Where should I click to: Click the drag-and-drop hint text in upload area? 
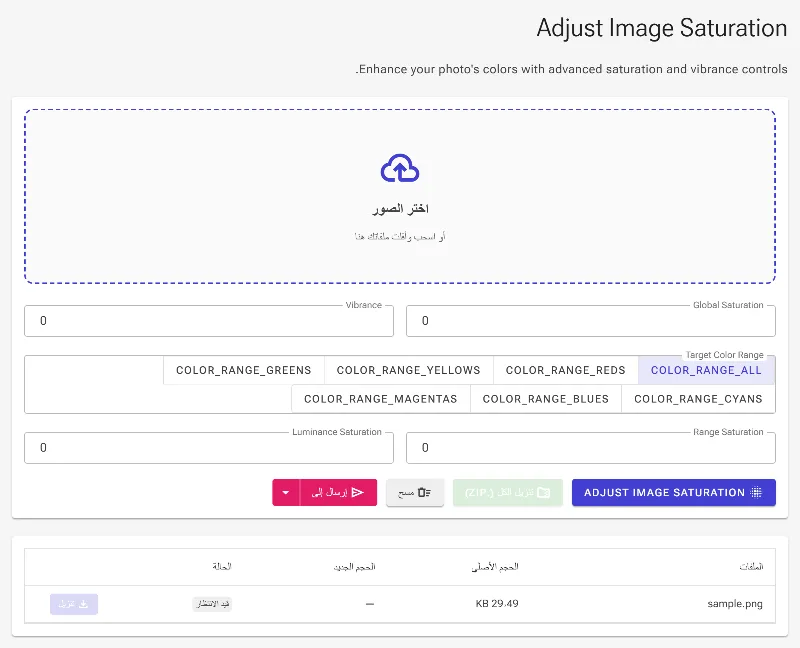pos(400,236)
